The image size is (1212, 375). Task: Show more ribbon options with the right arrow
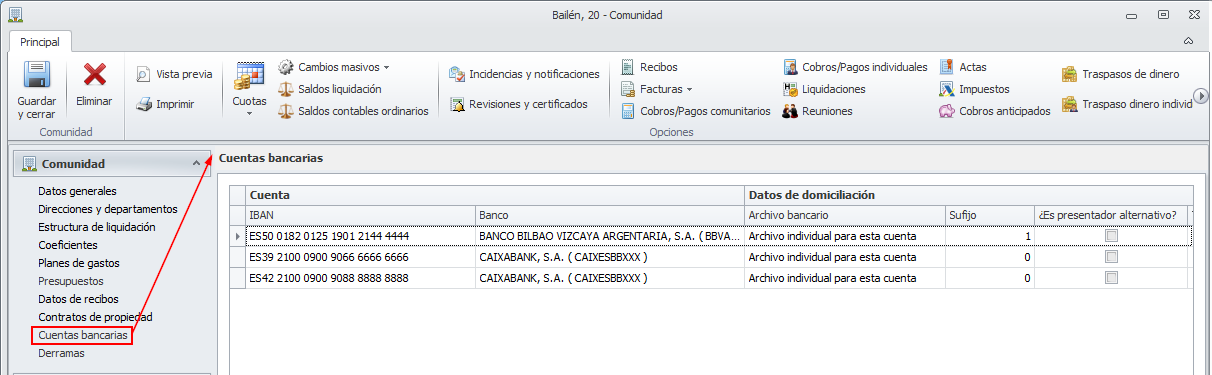[1202, 96]
